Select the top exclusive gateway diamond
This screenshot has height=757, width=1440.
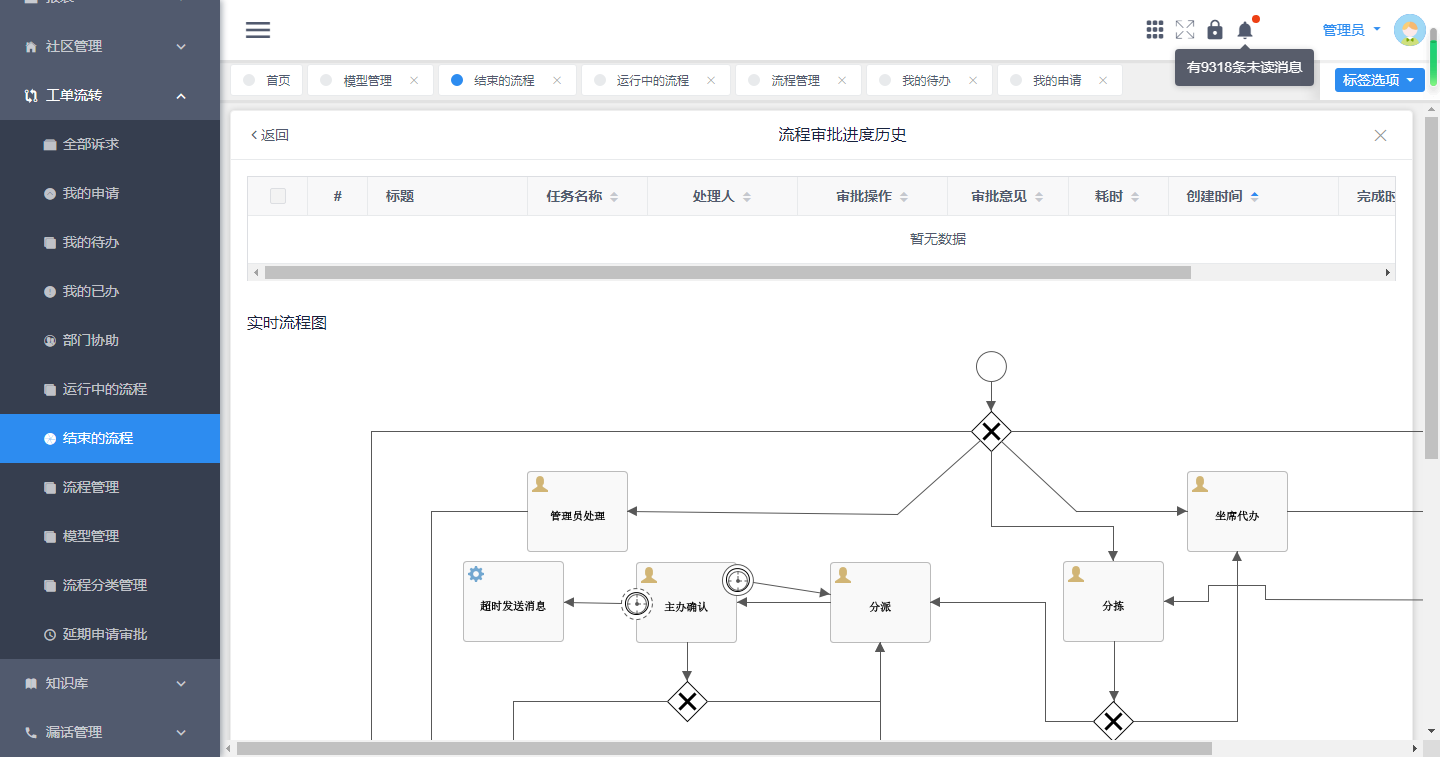[x=991, y=432]
